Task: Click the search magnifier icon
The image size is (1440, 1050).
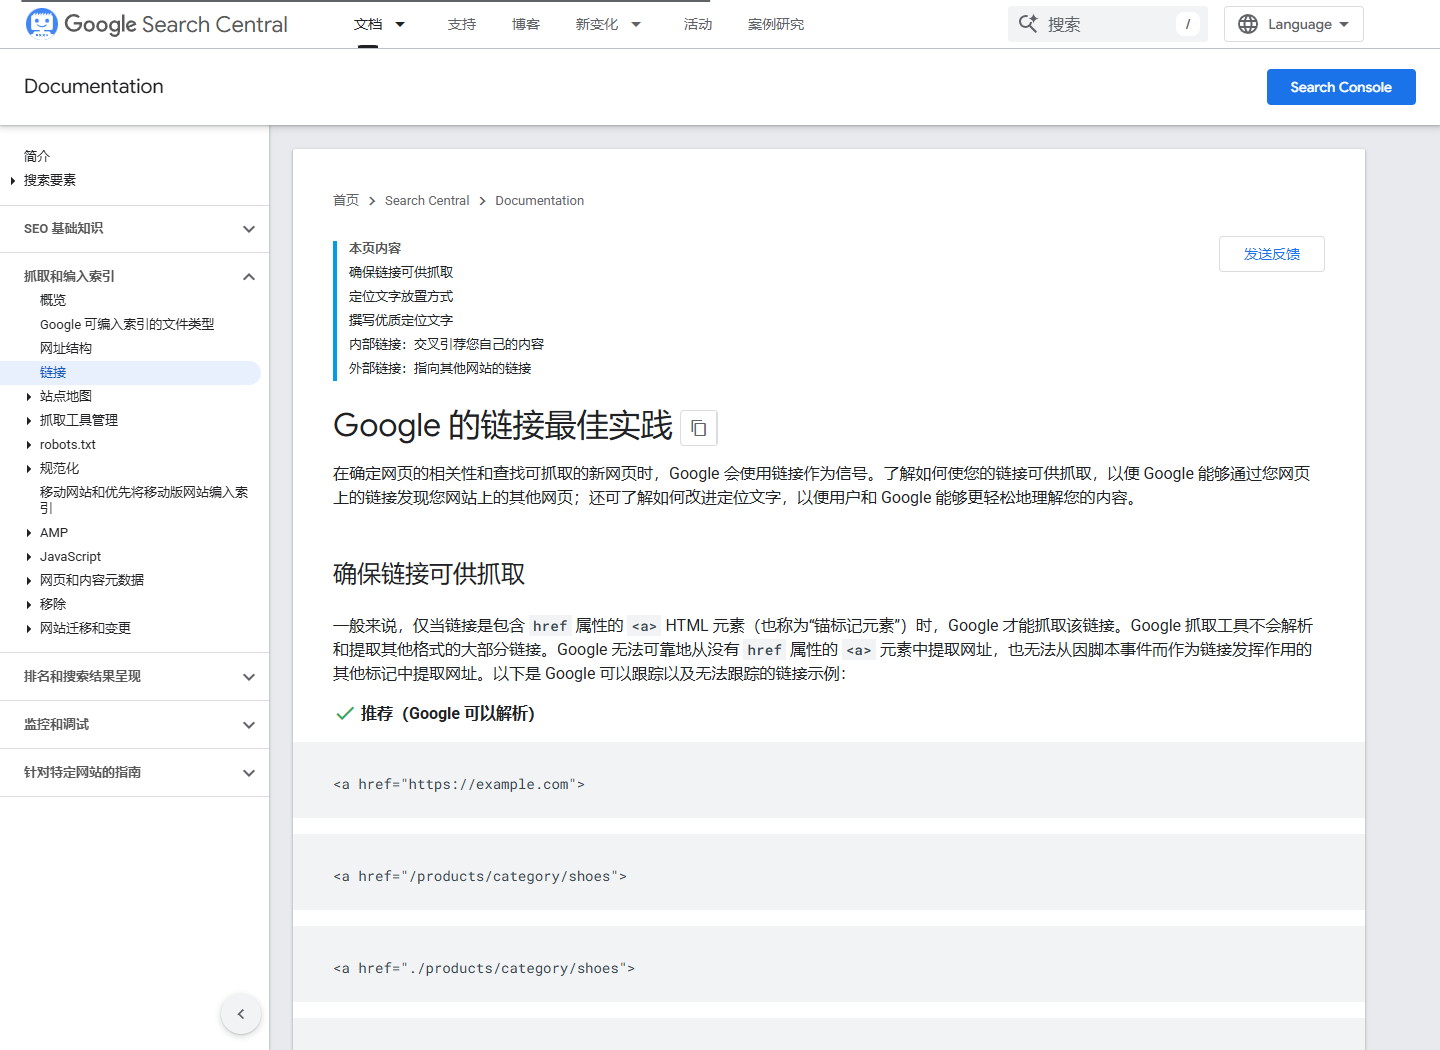Action: 1028,24
